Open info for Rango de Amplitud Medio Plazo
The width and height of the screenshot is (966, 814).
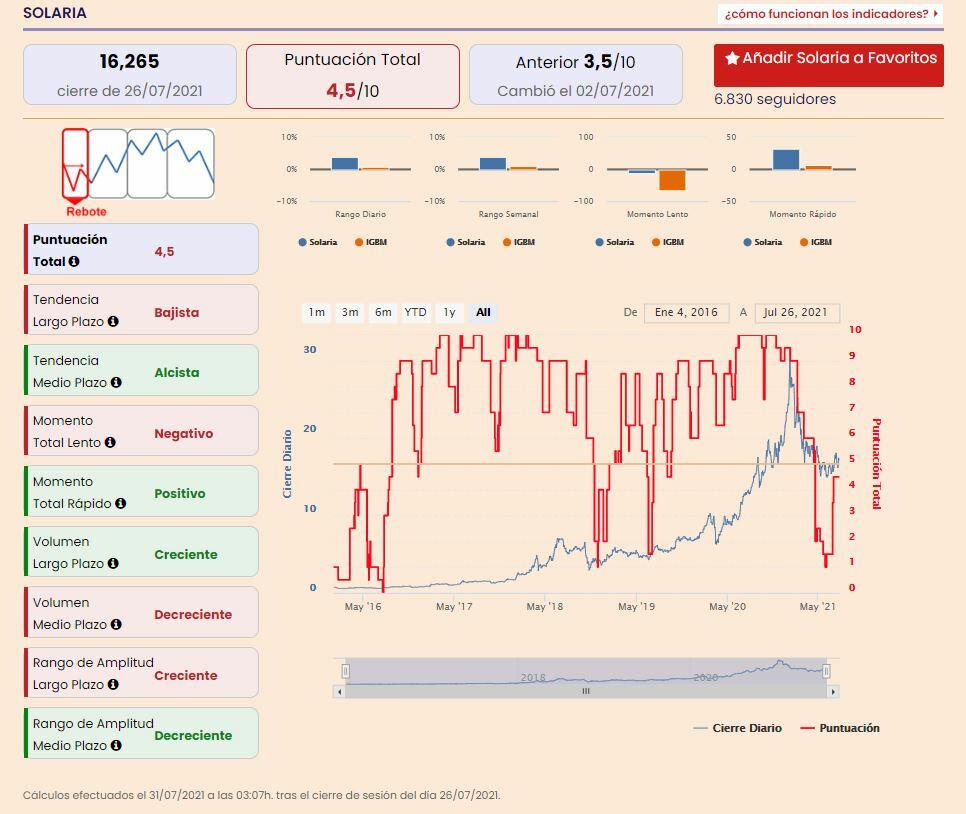116,746
